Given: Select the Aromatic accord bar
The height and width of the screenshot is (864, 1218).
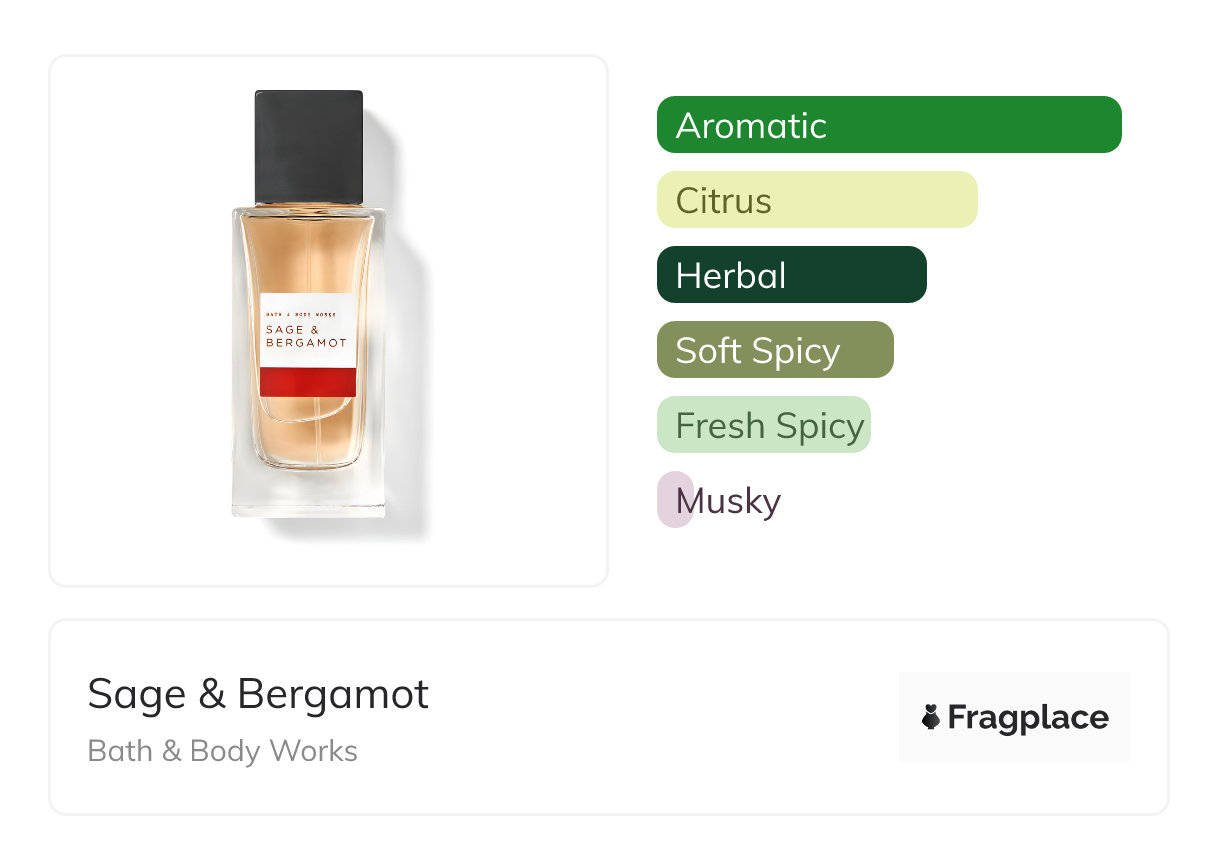Looking at the screenshot, I should coord(888,125).
